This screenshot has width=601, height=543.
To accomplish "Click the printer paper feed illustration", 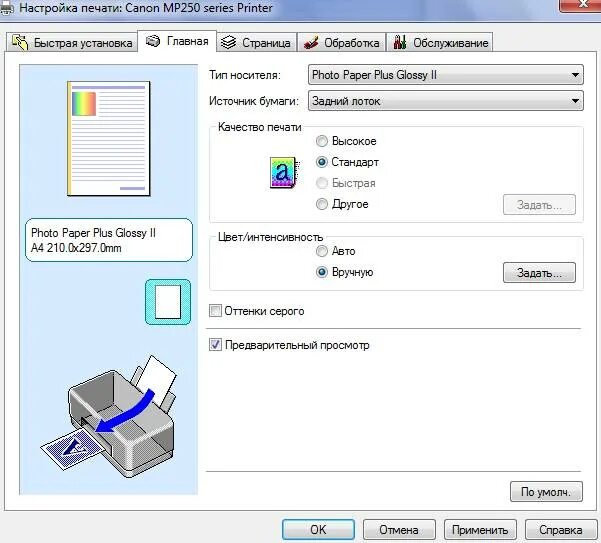I will (x=109, y=415).
